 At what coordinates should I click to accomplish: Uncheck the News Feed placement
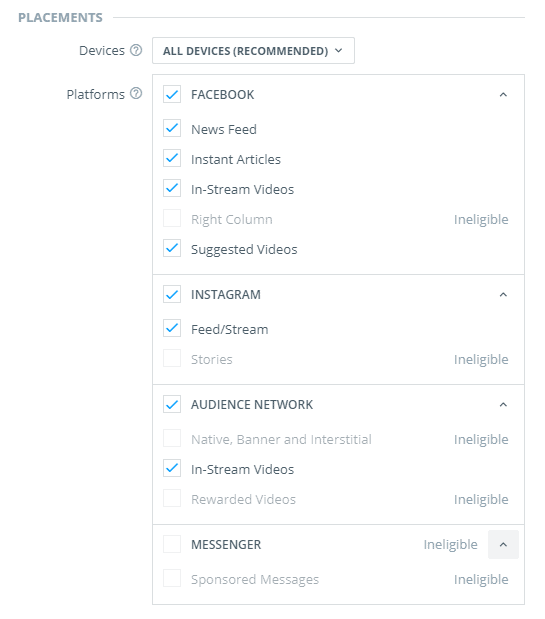point(172,128)
